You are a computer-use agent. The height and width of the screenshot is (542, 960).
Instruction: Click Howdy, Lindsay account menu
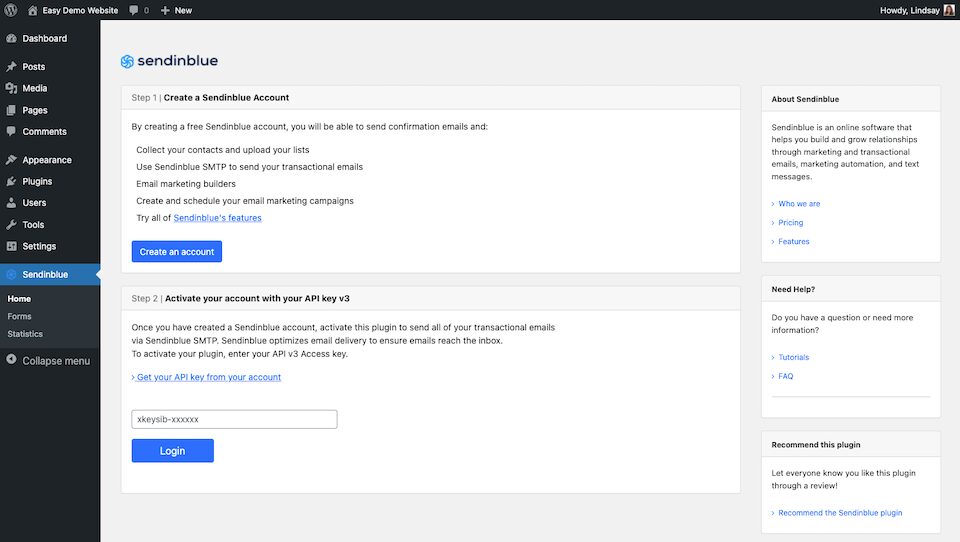click(917, 10)
